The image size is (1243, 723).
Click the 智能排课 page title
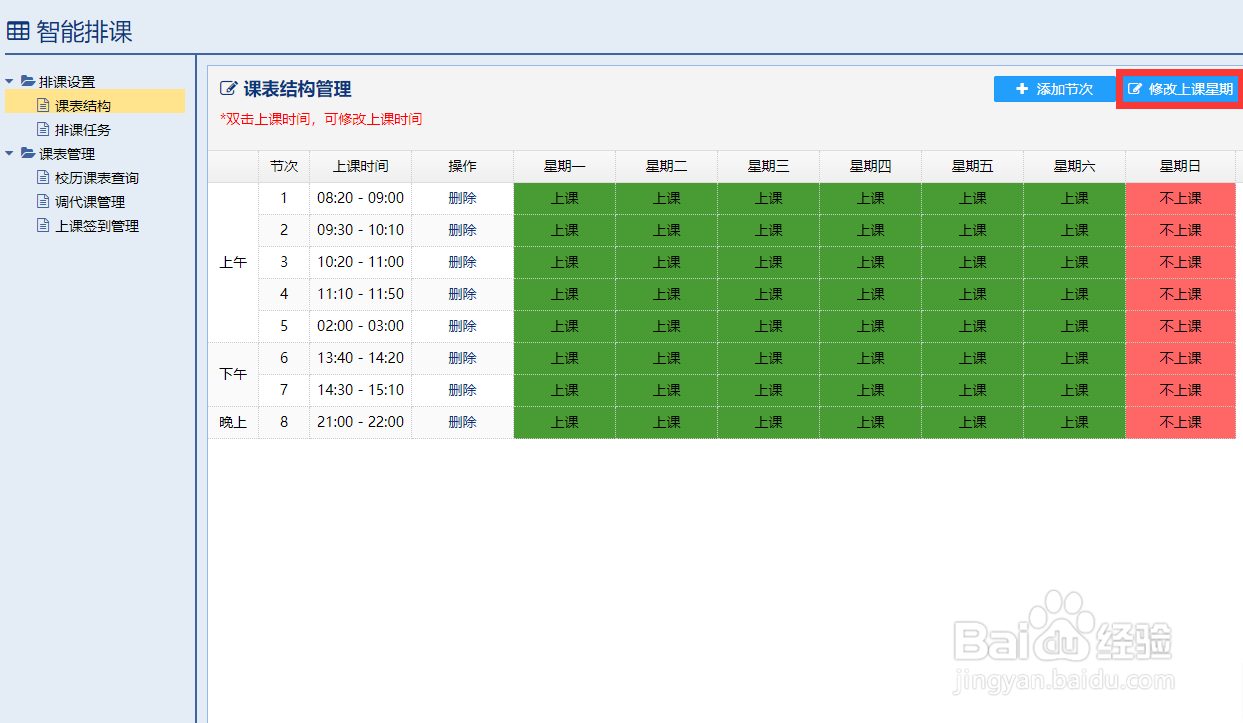click(84, 31)
